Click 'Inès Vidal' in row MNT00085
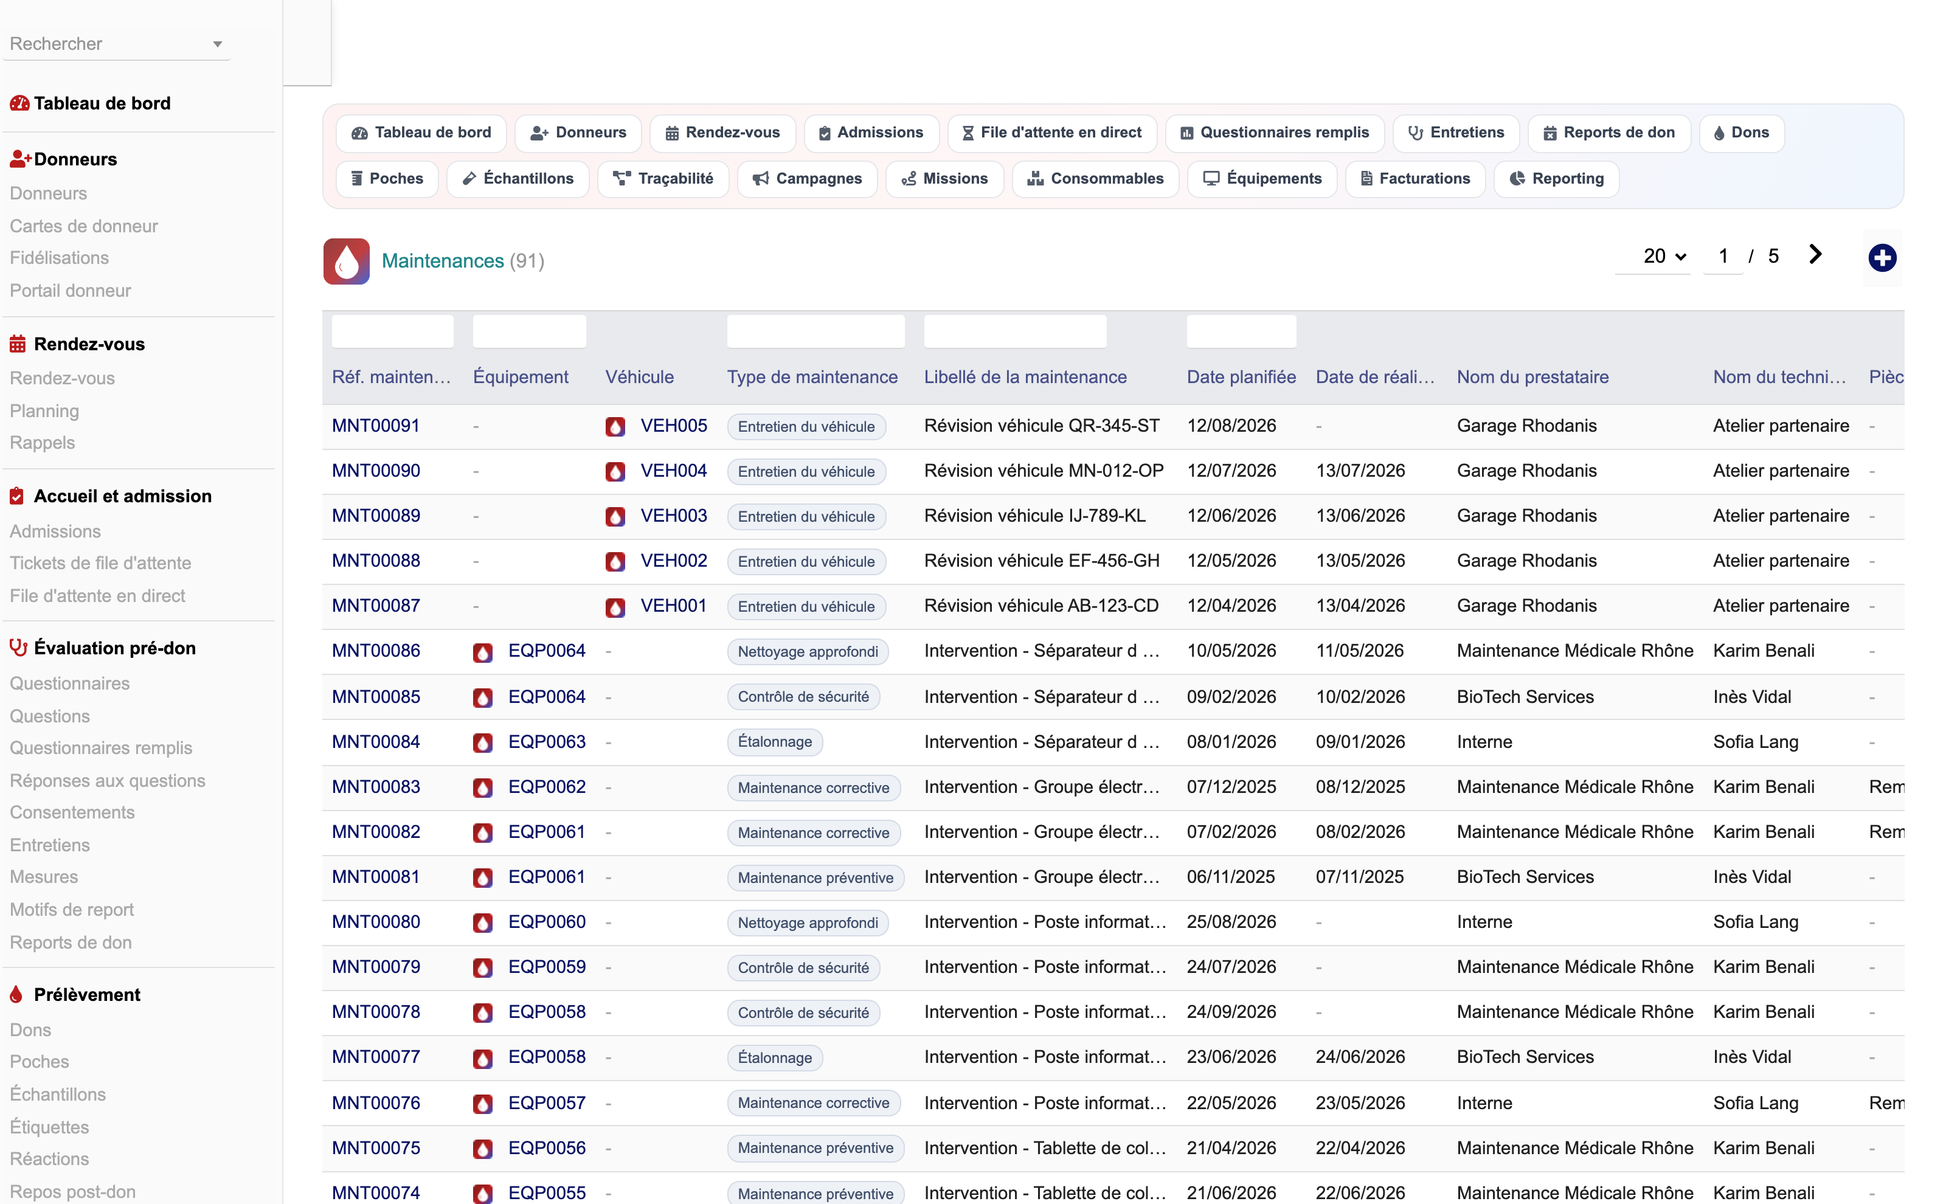Viewport: 1946px width, 1204px height. [x=1752, y=697]
